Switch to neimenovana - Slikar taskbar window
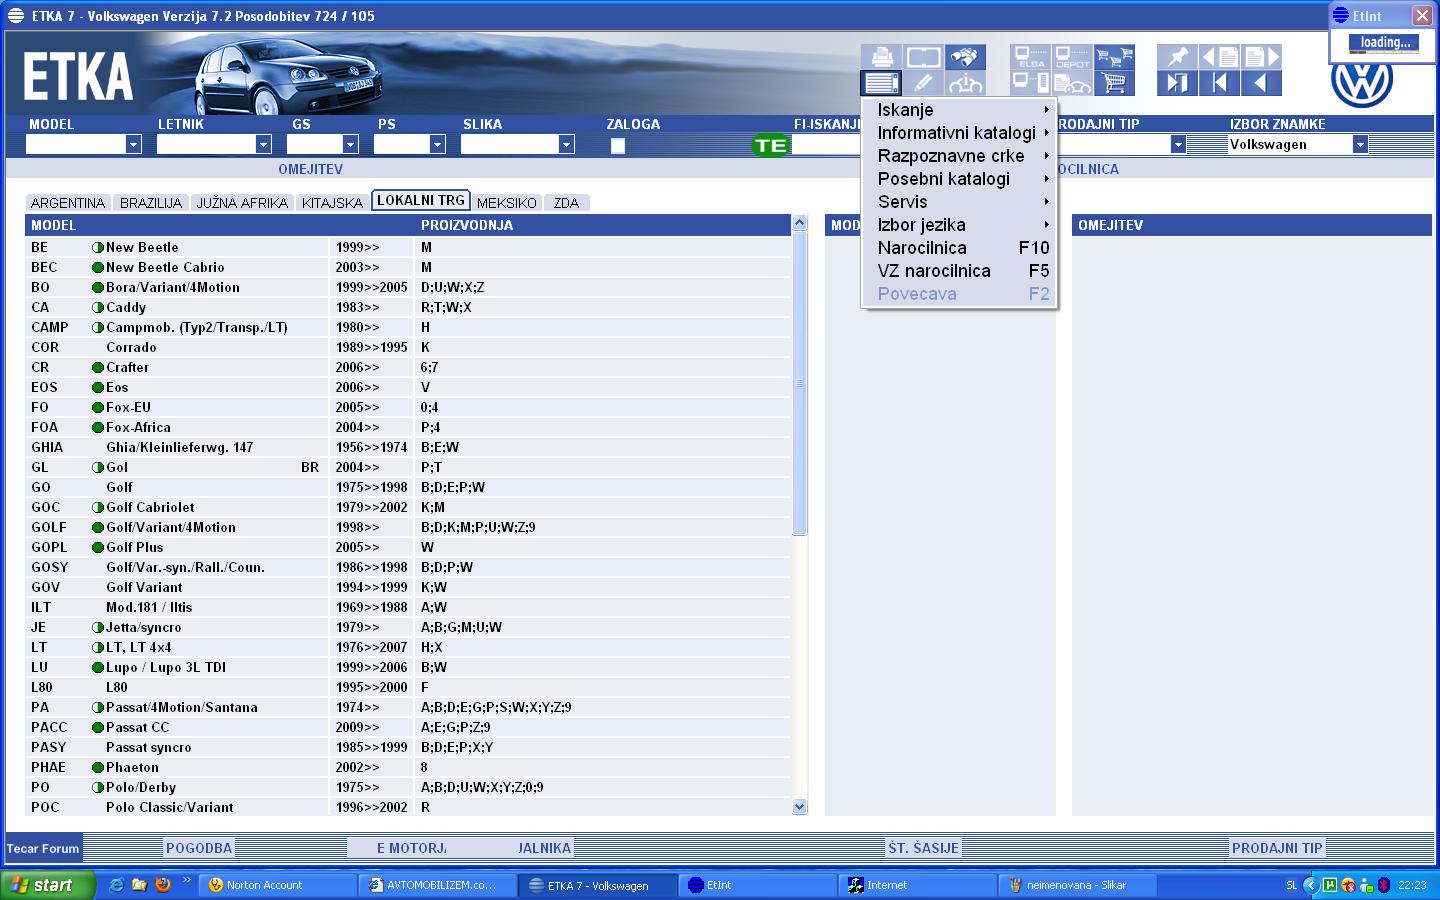The height and width of the screenshot is (900, 1440). point(1078,885)
